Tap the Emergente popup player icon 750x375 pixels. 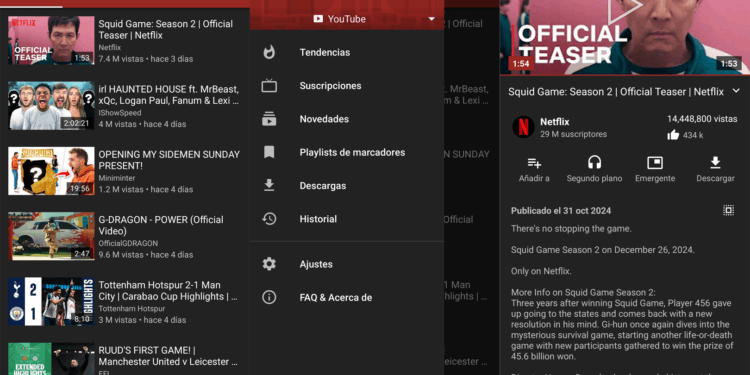pos(655,163)
